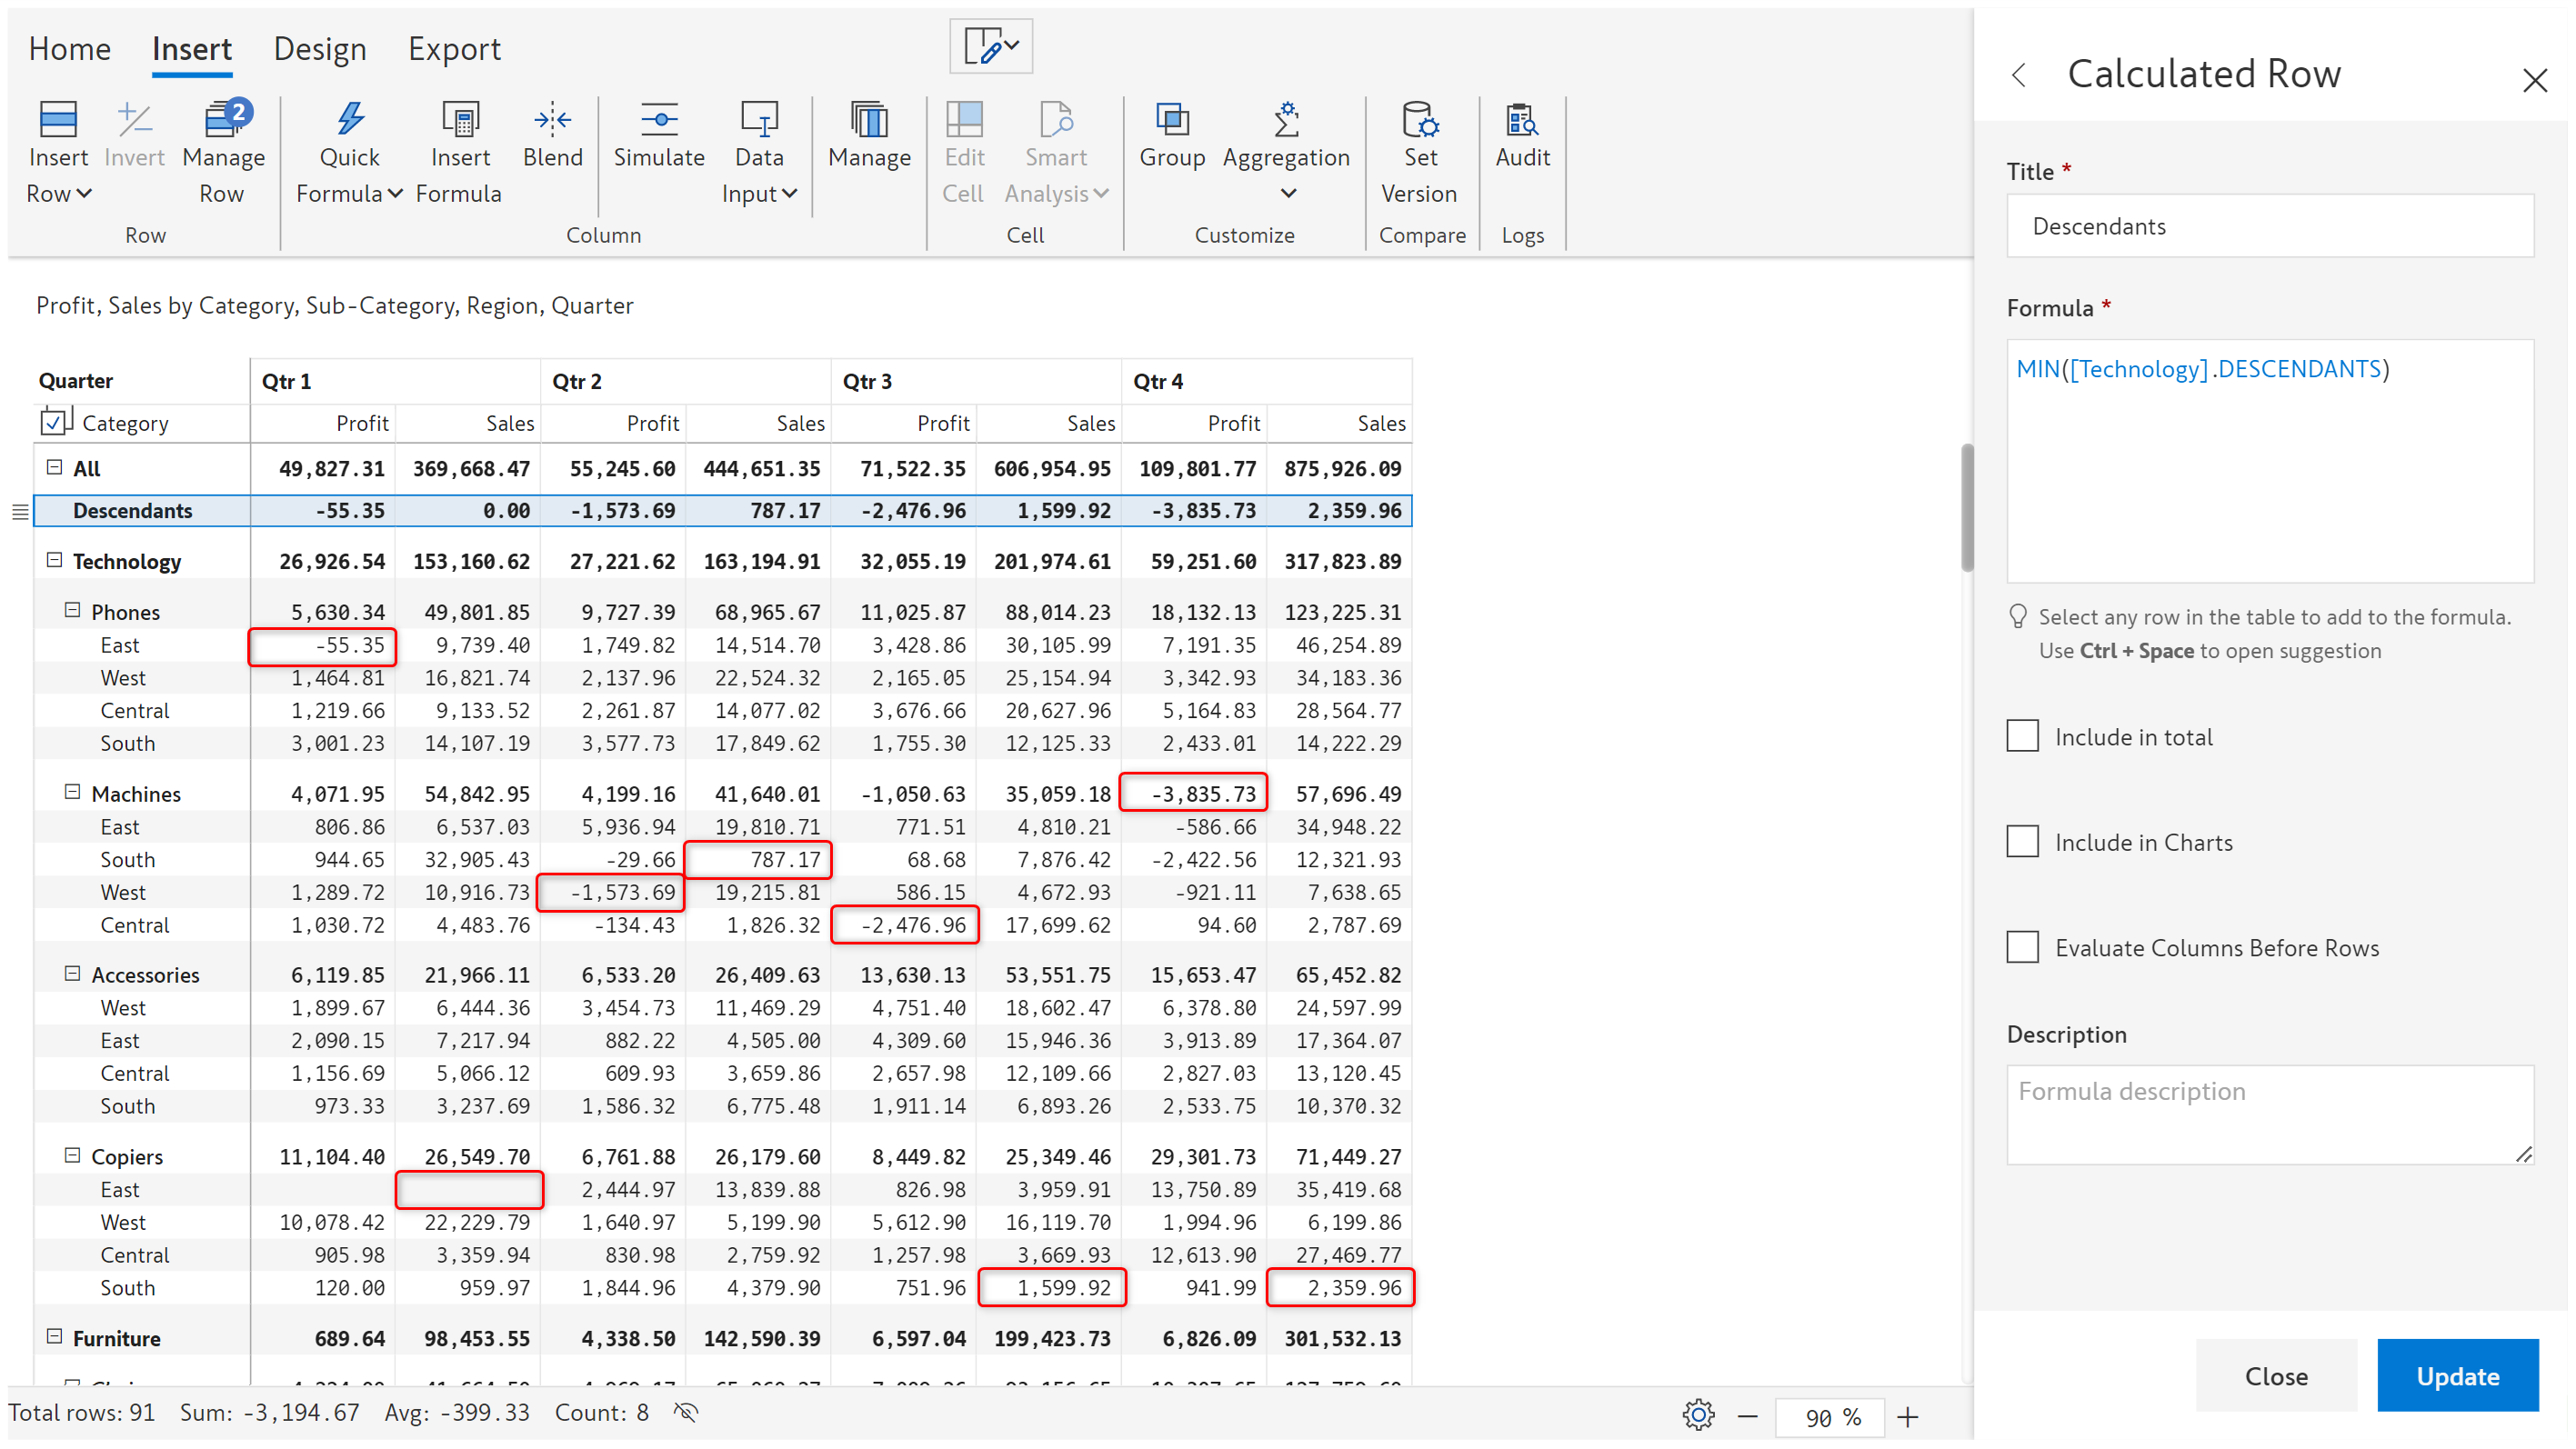
Task: Collapse the Machines sub-category
Action: (72, 792)
